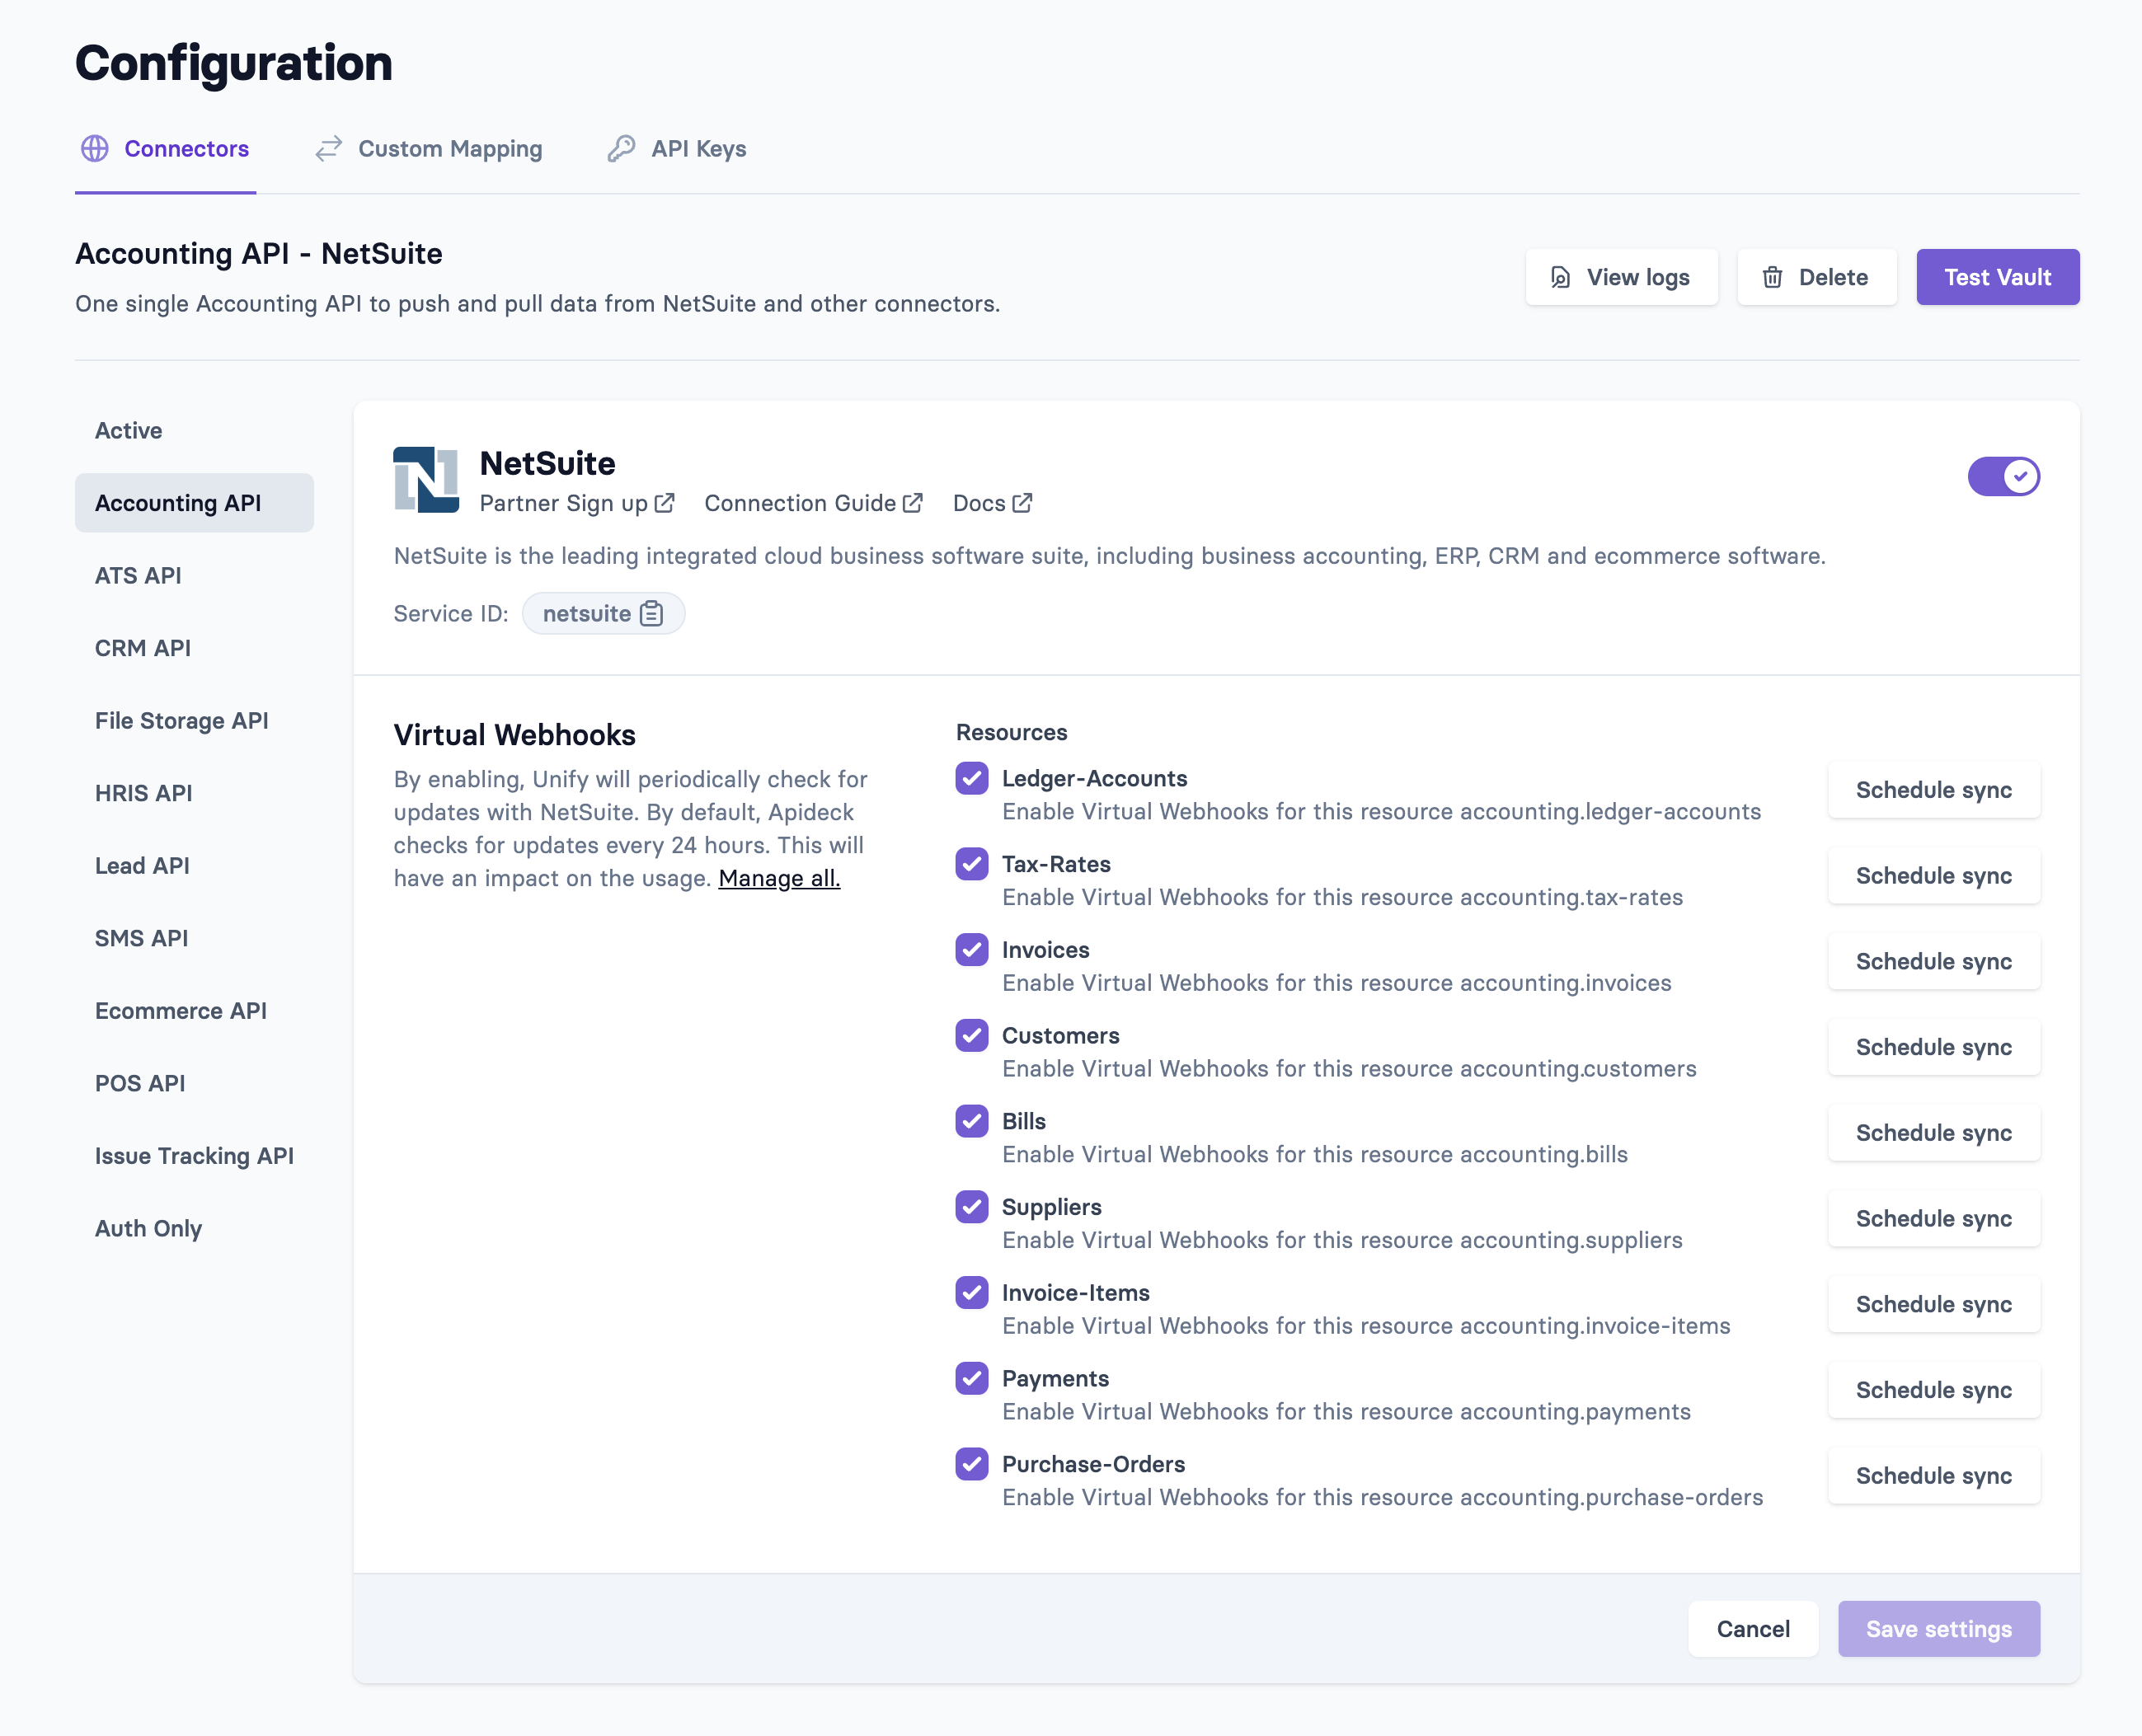Uncheck the Tax-Rates webhook checkbox

tap(971, 864)
